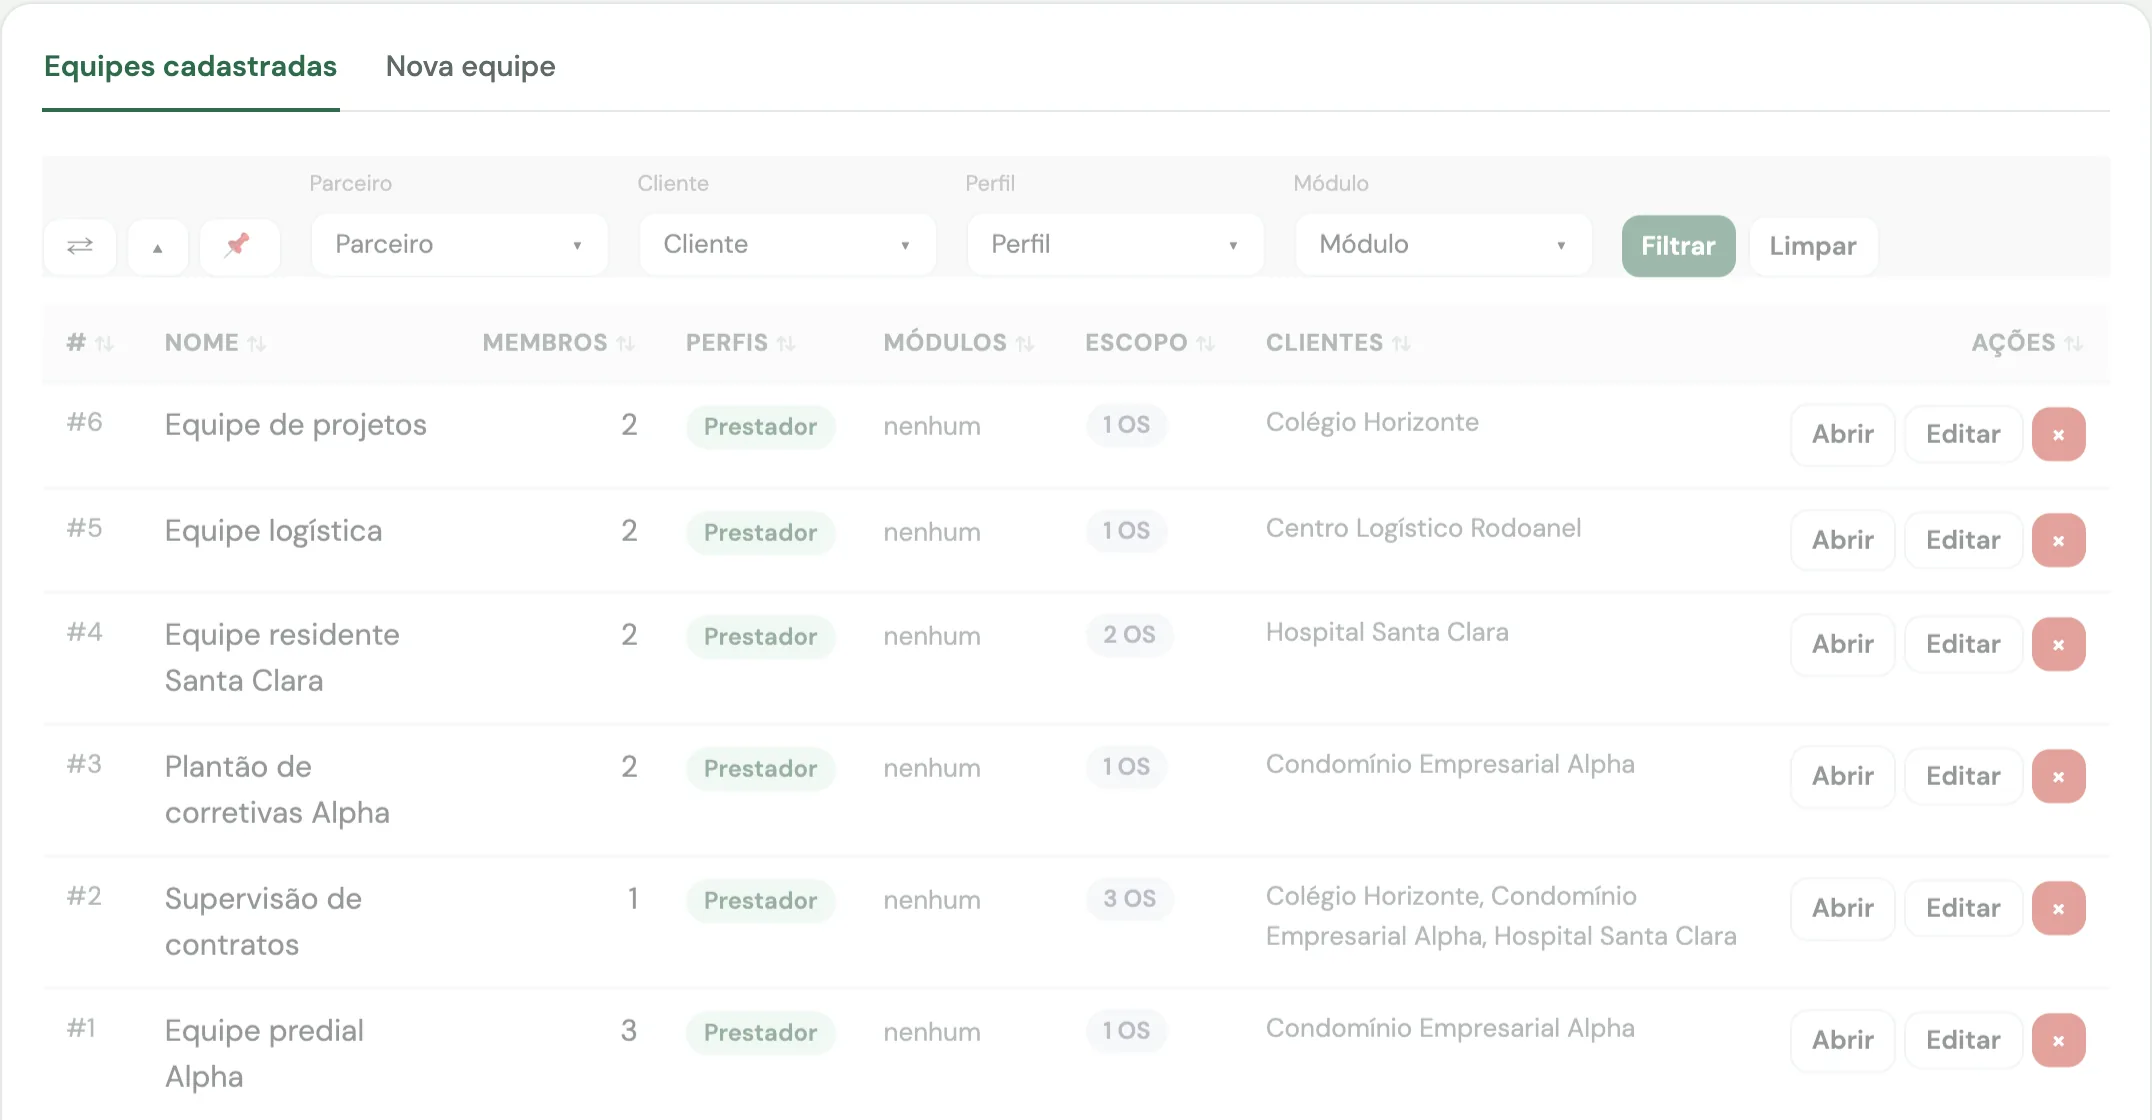This screenshot has height=1120, width=2152.
Task: Click the up triangle collapse icon
Action: click(158, 246)
